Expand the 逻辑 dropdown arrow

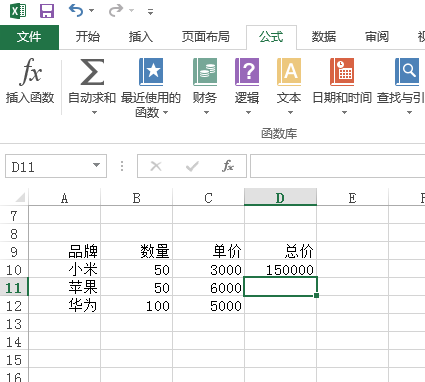tap(248, 113)
